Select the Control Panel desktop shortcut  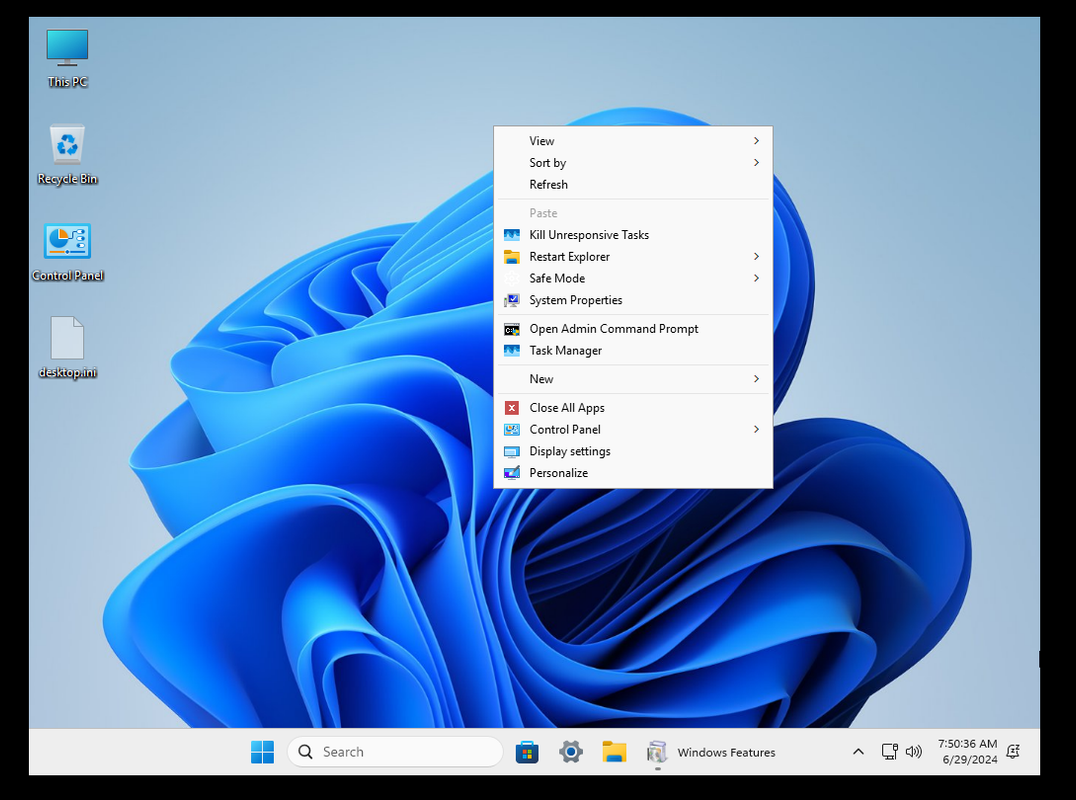pos(67,252)
